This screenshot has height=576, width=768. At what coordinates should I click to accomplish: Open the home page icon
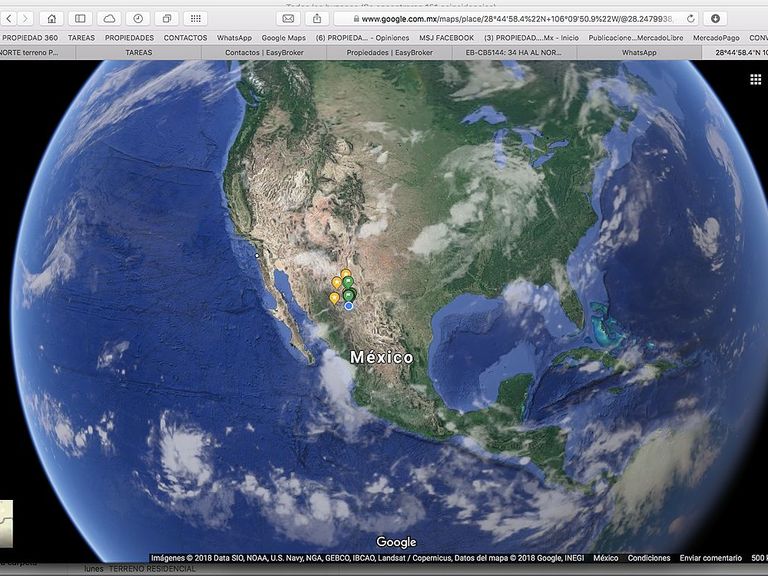[x=51, y=19]
